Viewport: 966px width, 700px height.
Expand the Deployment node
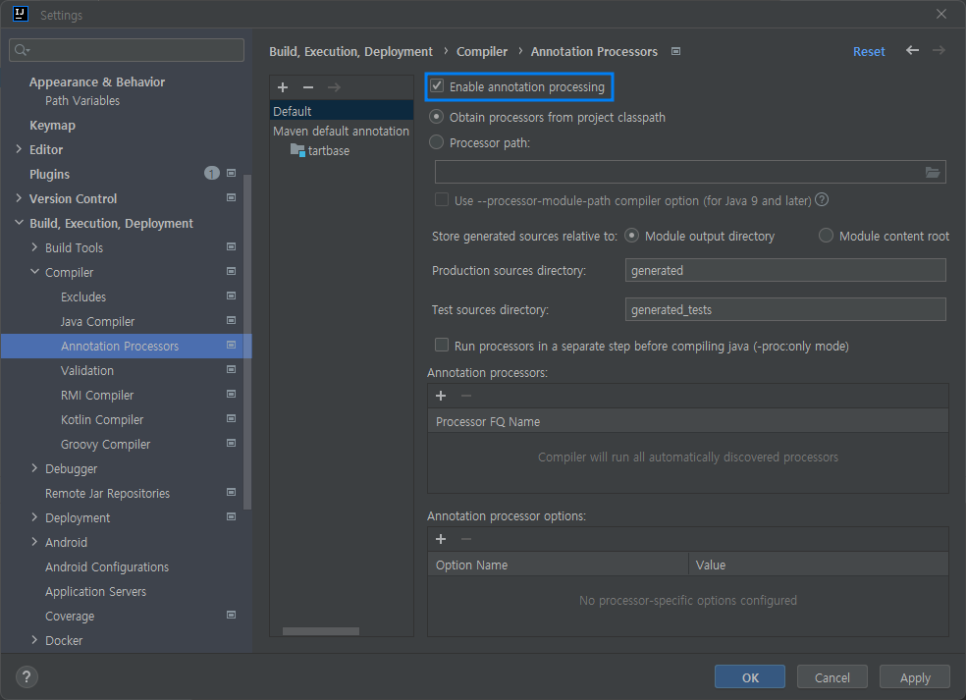click(x=34, y=517)
